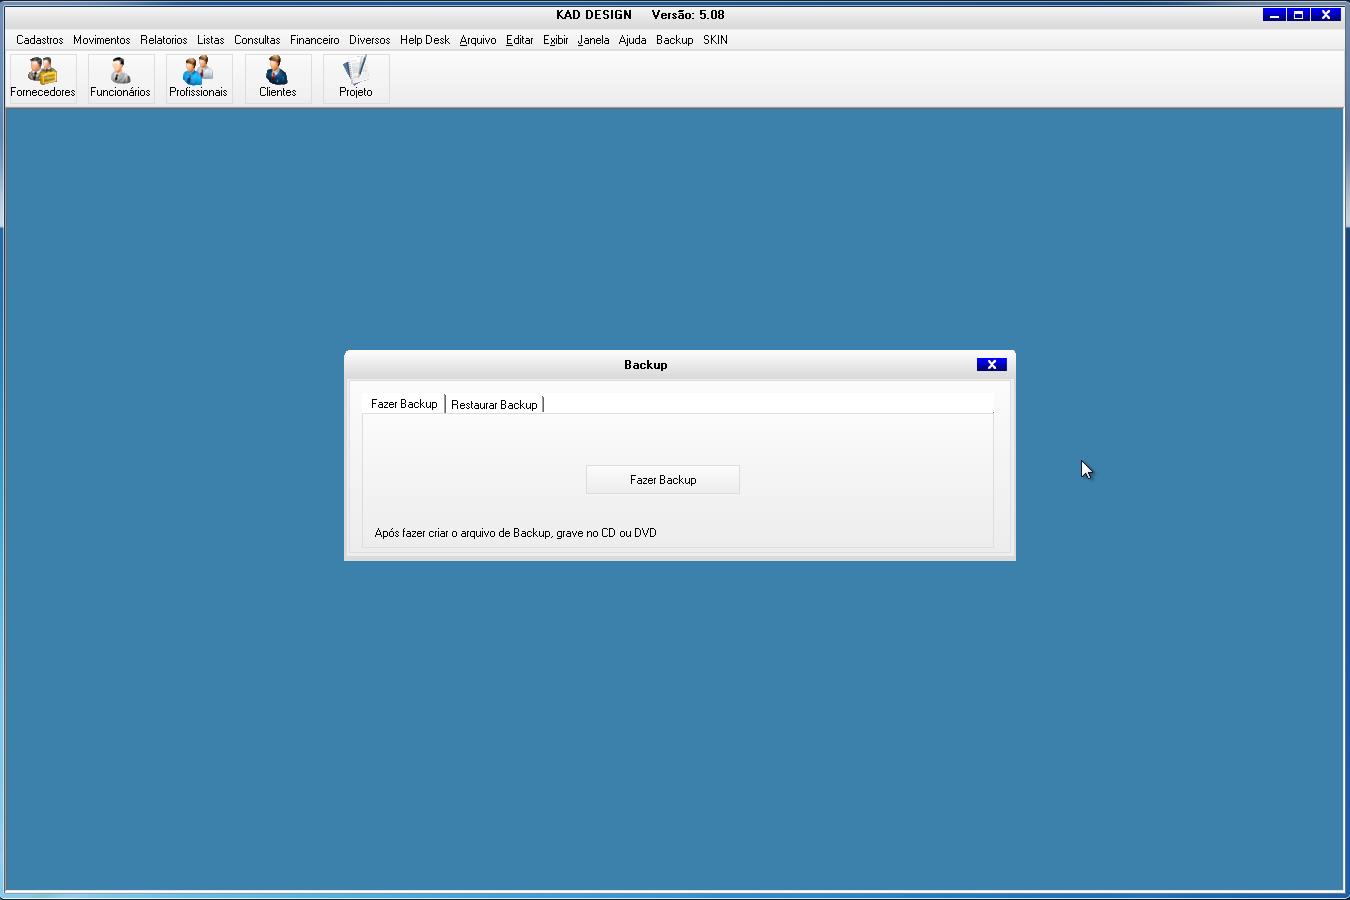Click the SKIN menu item
Image resolution: width=1350 pixels, height=900 pixels.
tap(715, 40)
